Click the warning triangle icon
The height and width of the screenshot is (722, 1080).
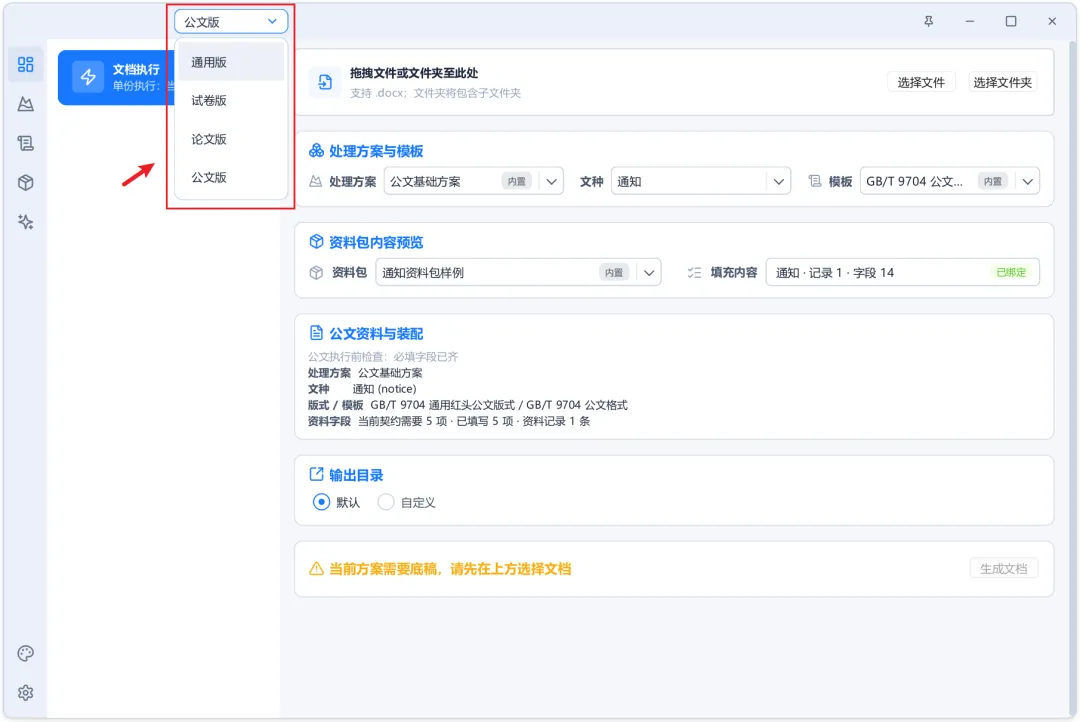316,568
